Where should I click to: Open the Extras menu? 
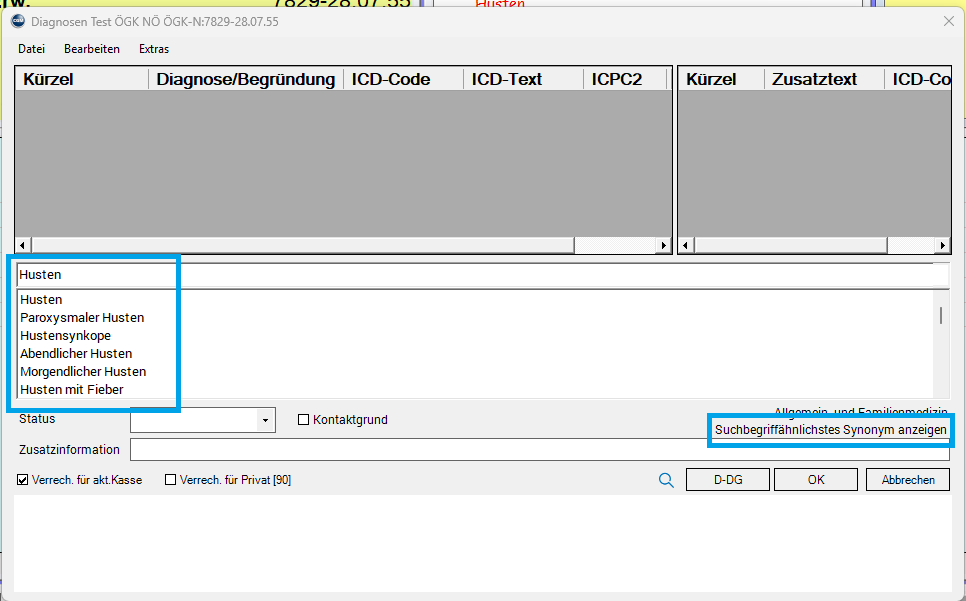point(154,49)
